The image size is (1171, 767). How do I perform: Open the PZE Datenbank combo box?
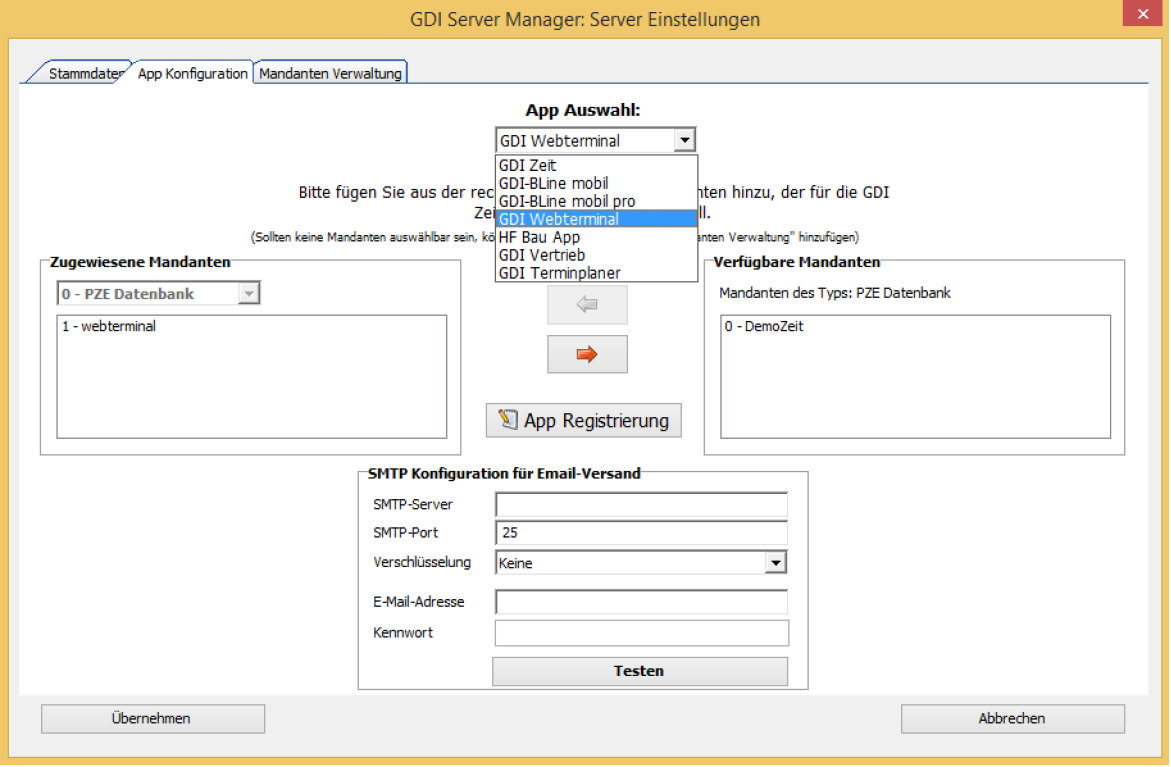pos(249,294)
